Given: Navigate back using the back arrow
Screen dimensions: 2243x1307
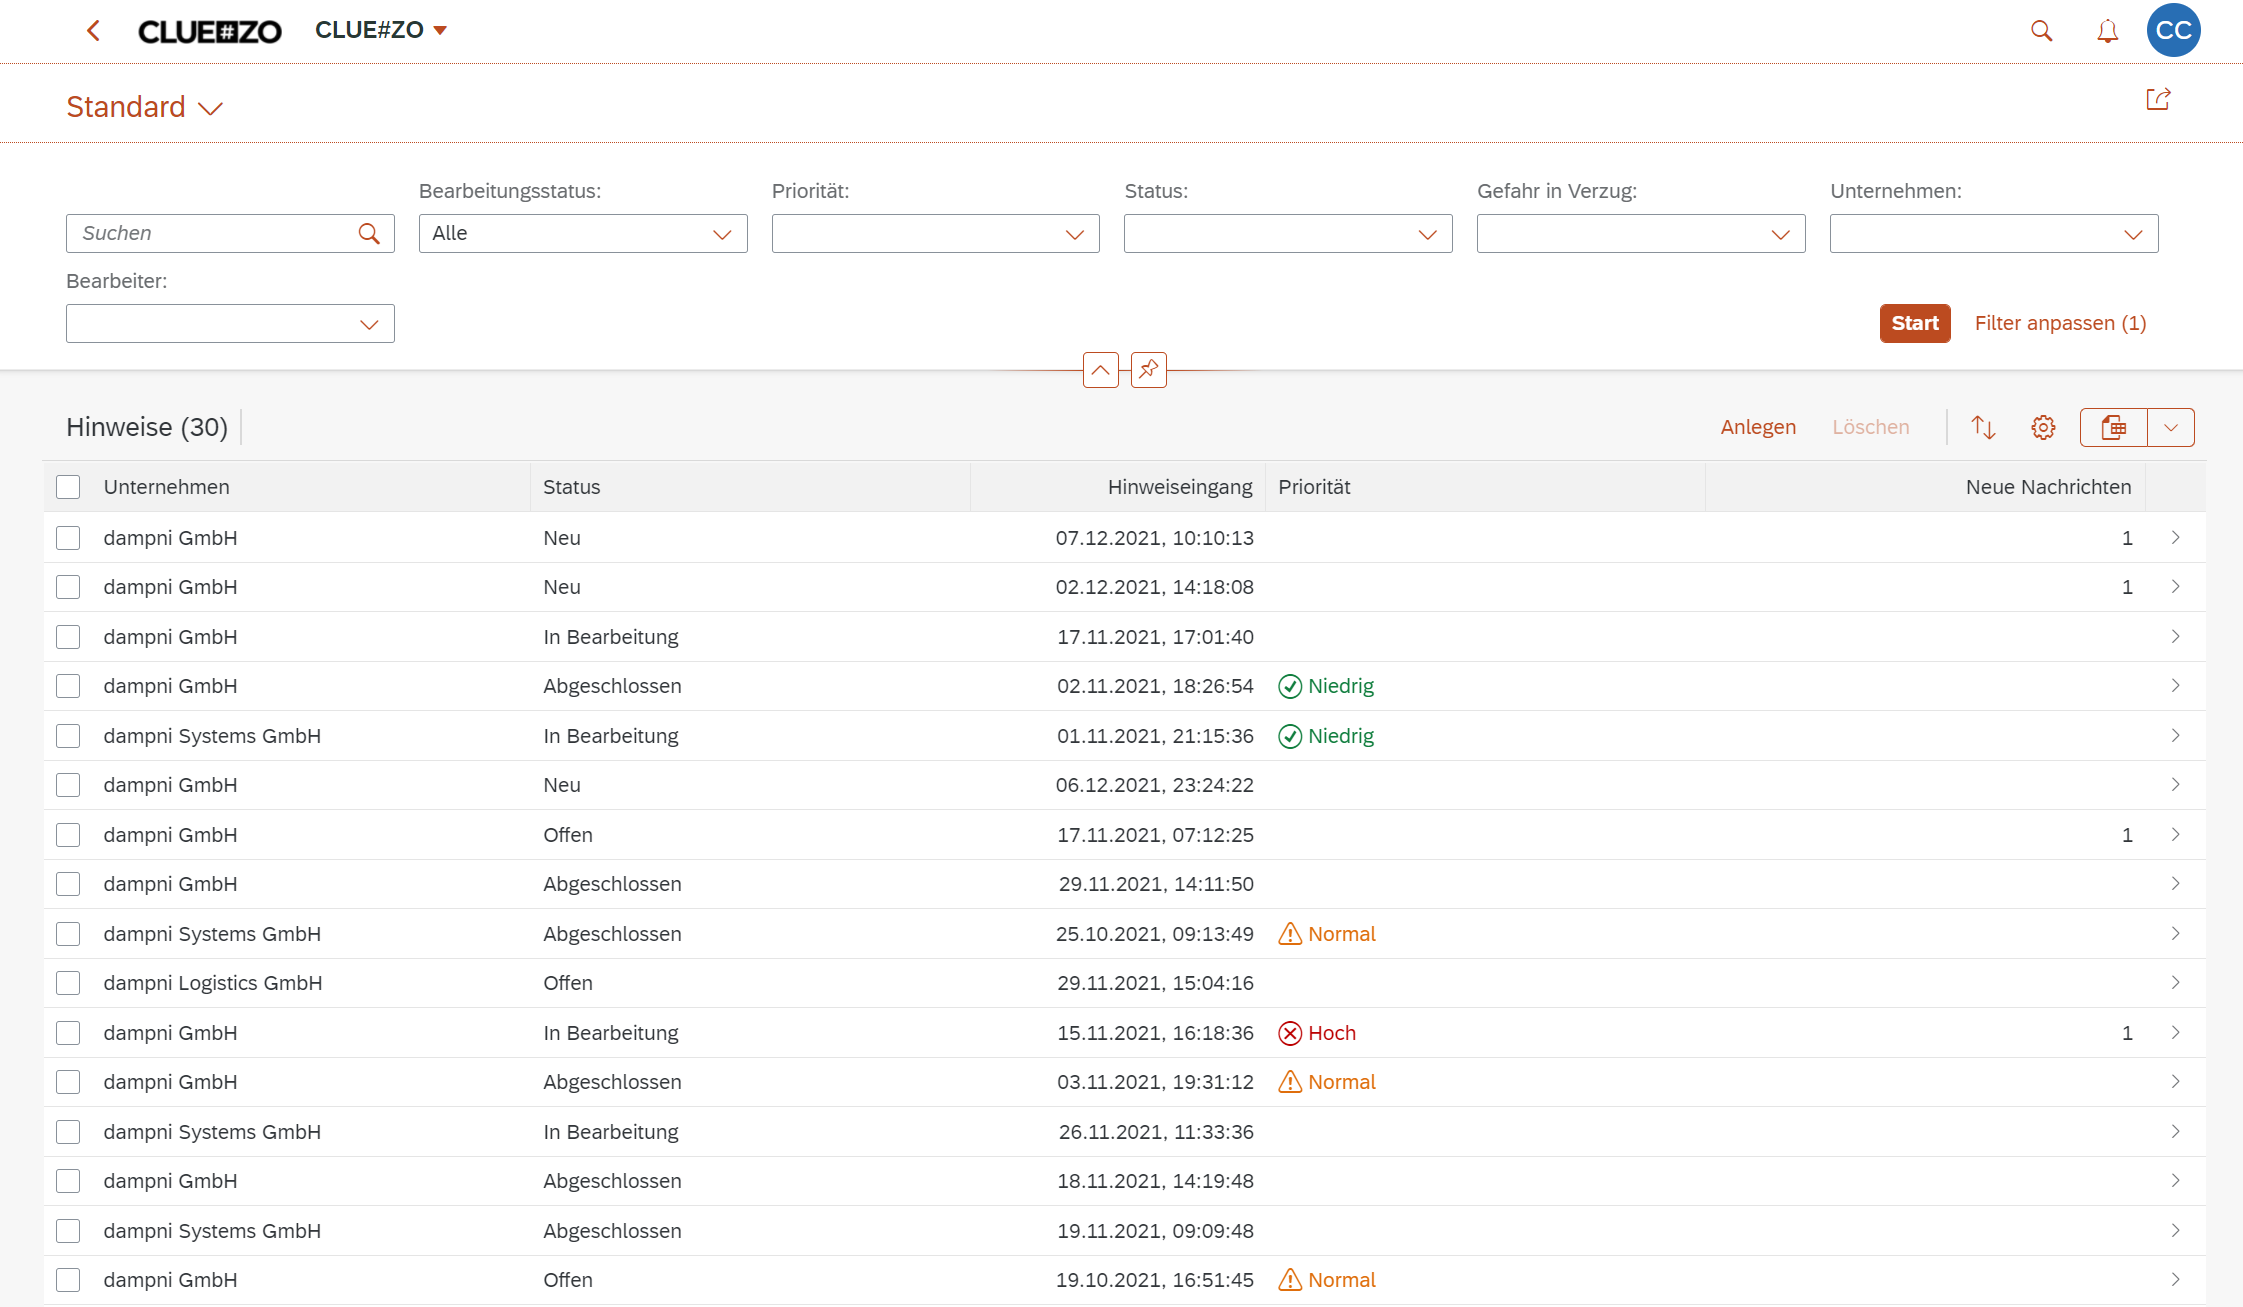Looking at the screenshot, I should [93, 31].
